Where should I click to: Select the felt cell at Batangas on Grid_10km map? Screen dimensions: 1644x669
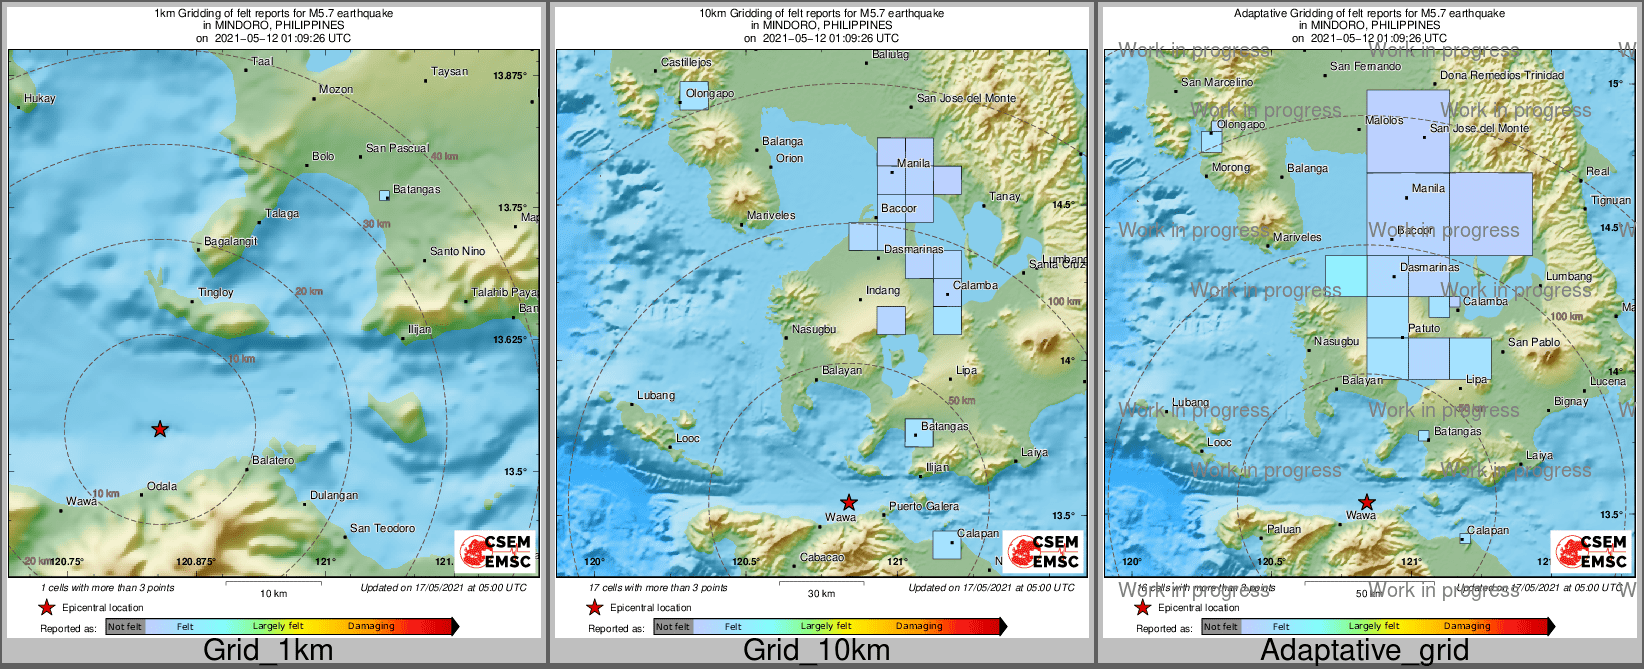tap(919, 432)
